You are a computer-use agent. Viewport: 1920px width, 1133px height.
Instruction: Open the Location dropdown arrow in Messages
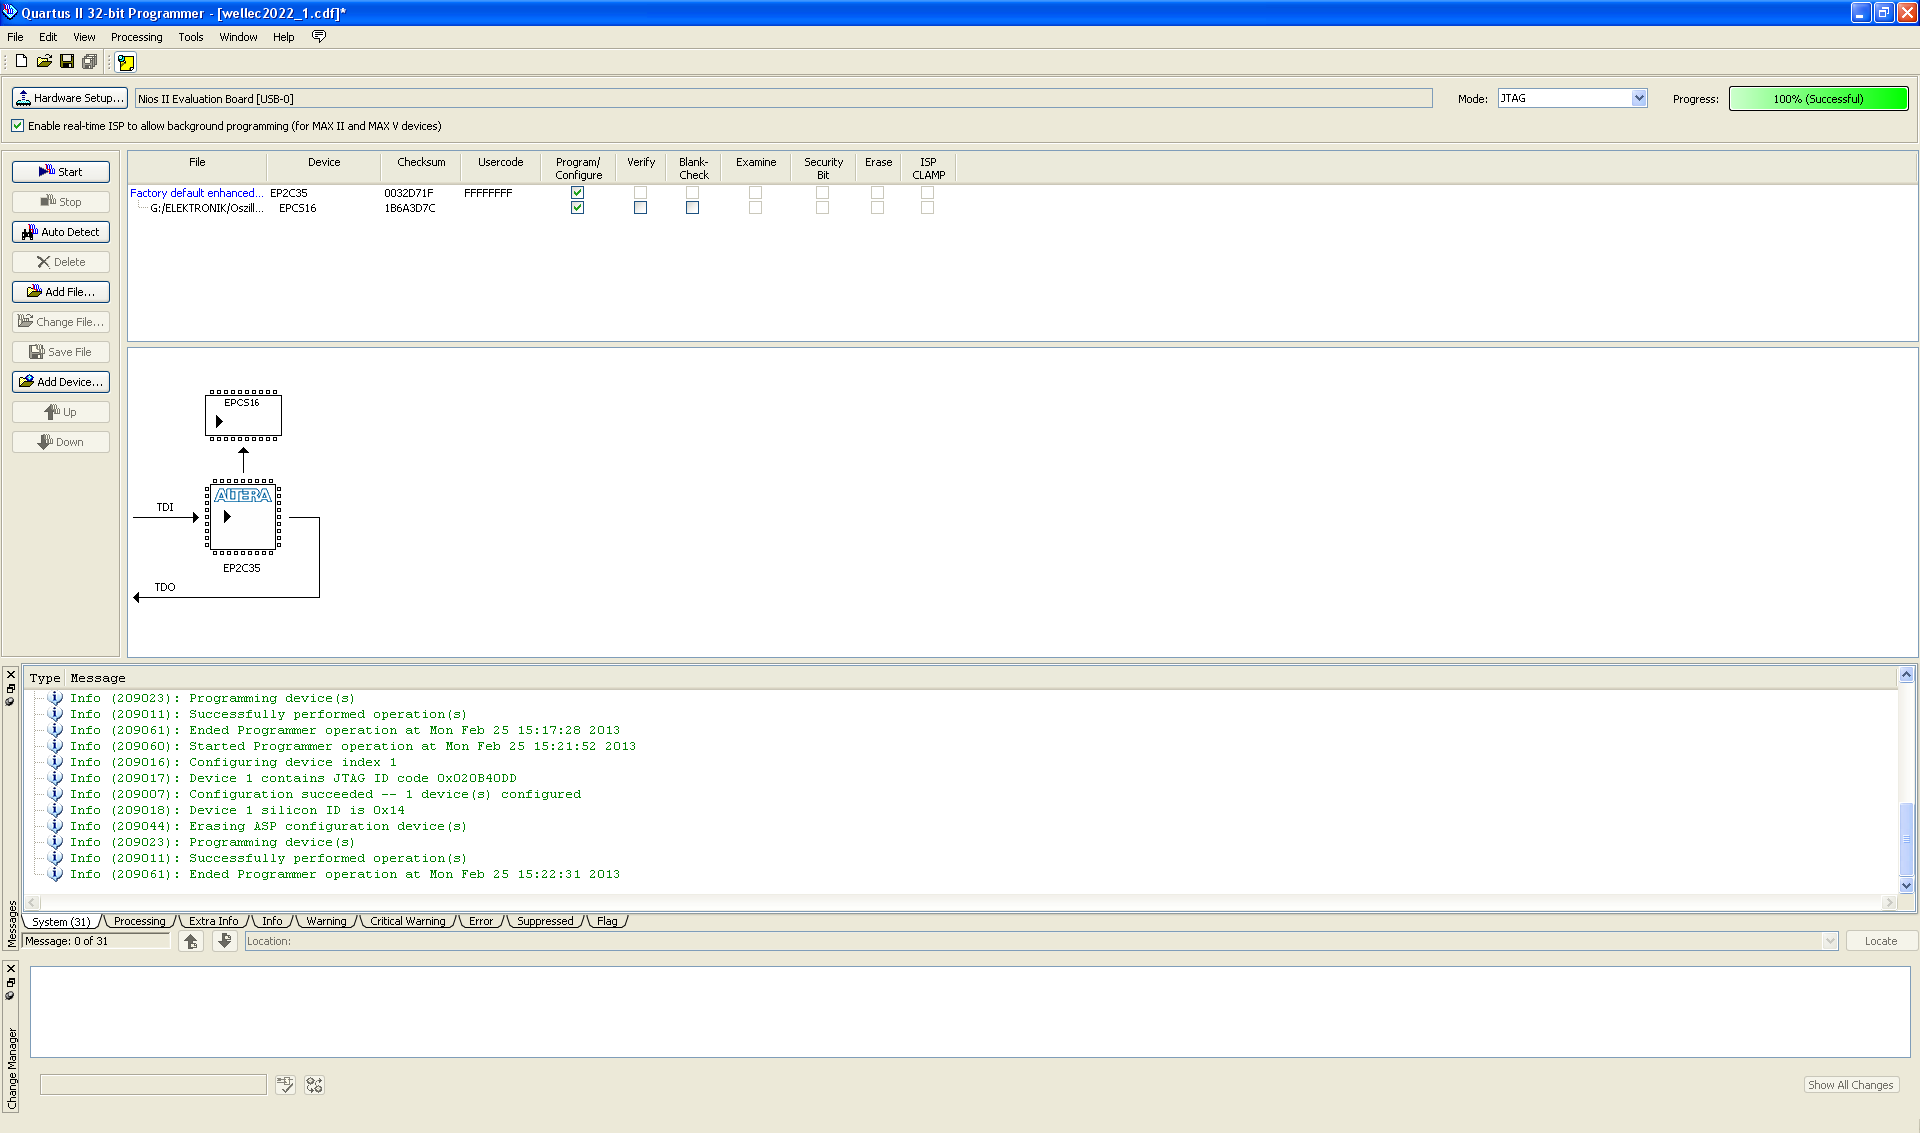coord(1830,941)
